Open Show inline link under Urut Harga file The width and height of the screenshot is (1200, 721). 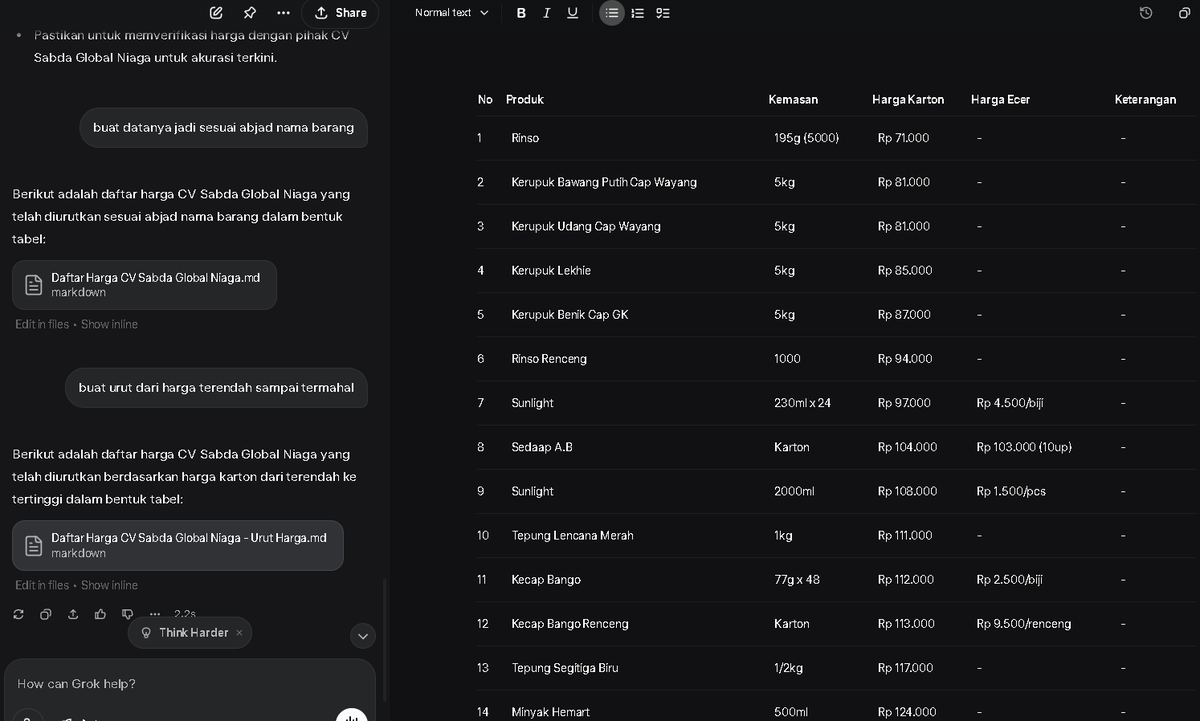pos(109,585)
